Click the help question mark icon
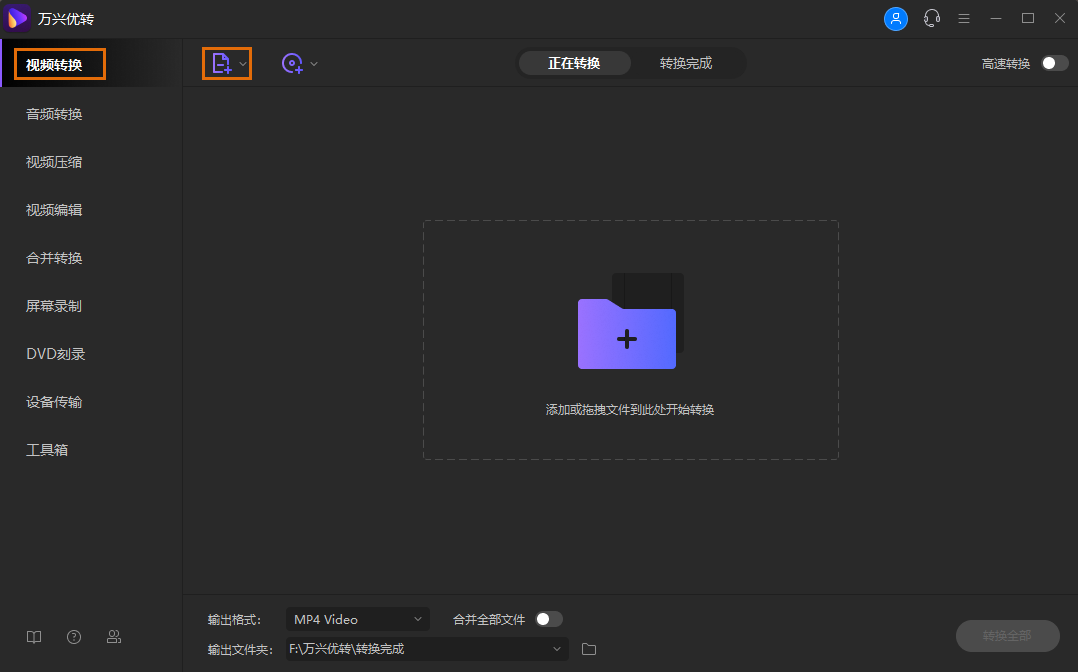The image size is (1078, 672). 73,637
